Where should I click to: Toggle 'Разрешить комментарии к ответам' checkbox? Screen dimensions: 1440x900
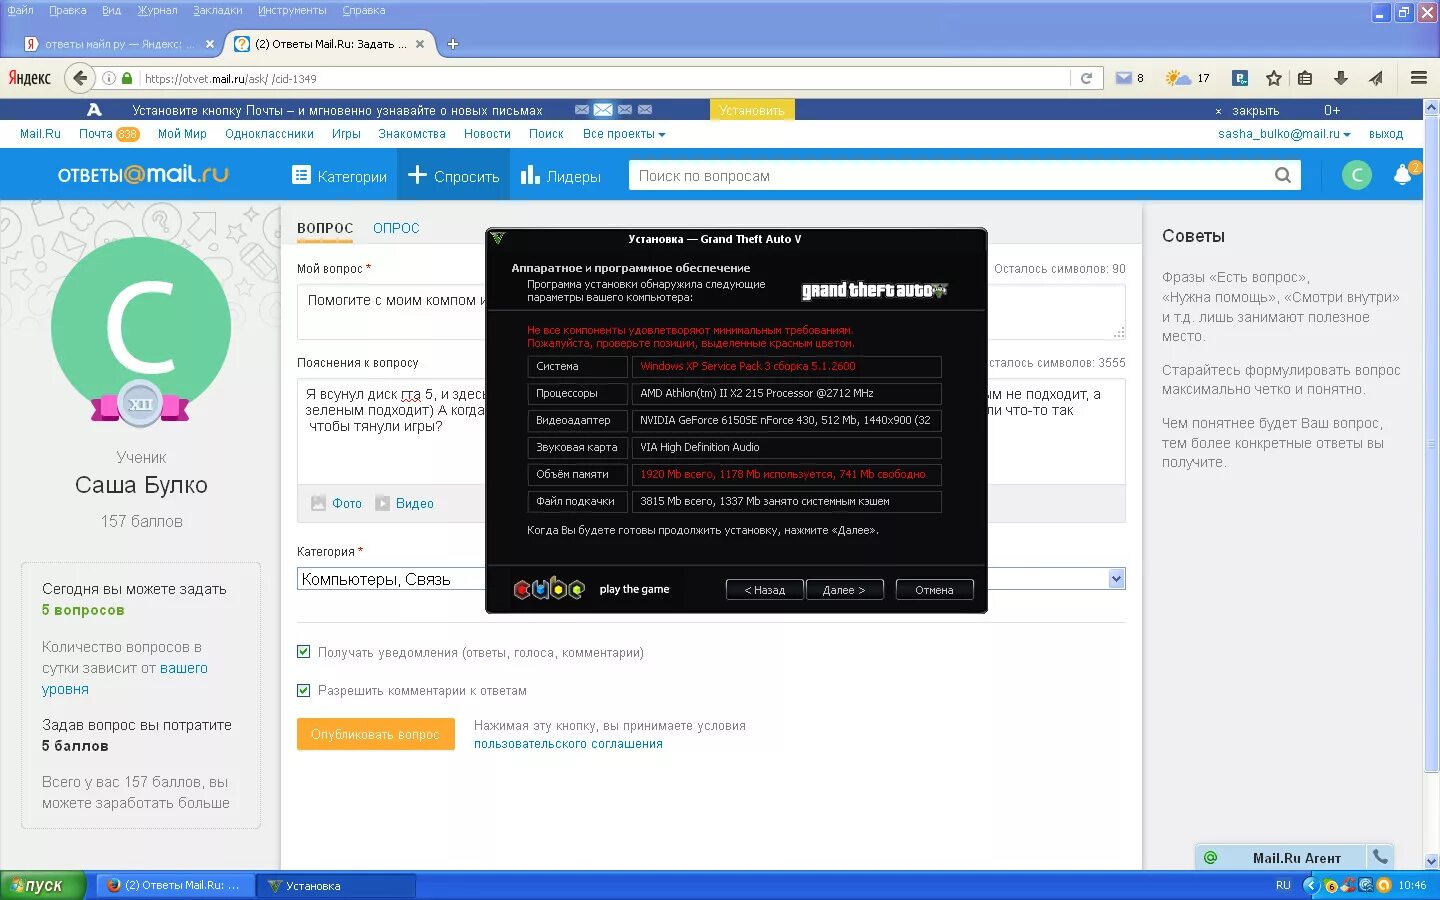click(x=304, y=690)
